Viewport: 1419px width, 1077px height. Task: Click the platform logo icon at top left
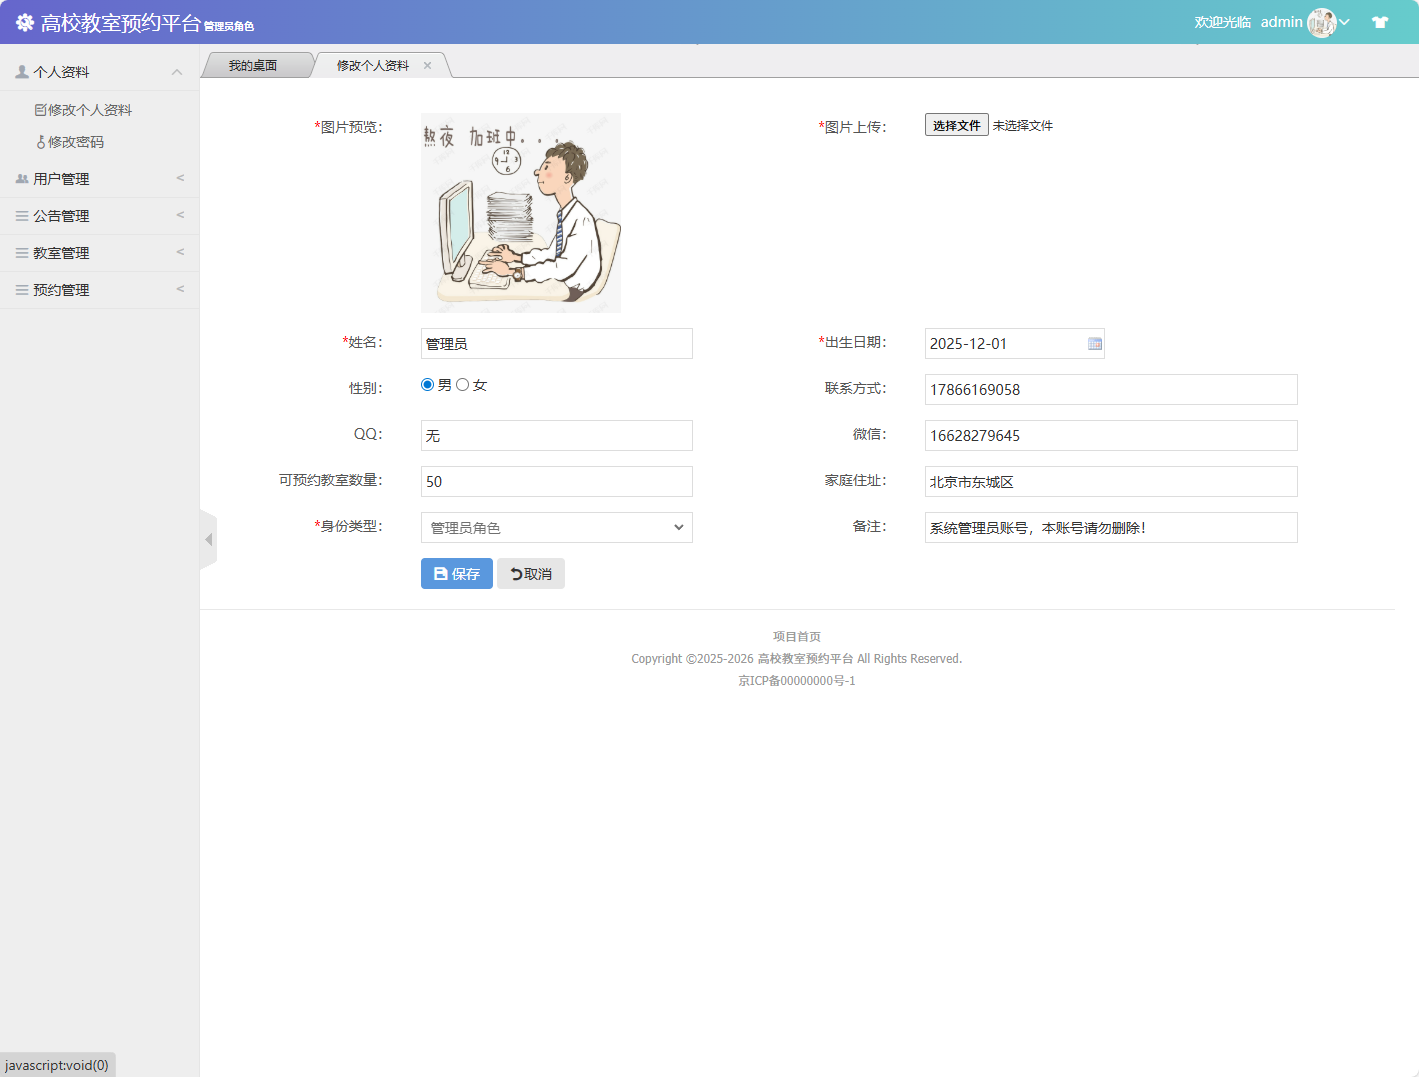(25, 21)
